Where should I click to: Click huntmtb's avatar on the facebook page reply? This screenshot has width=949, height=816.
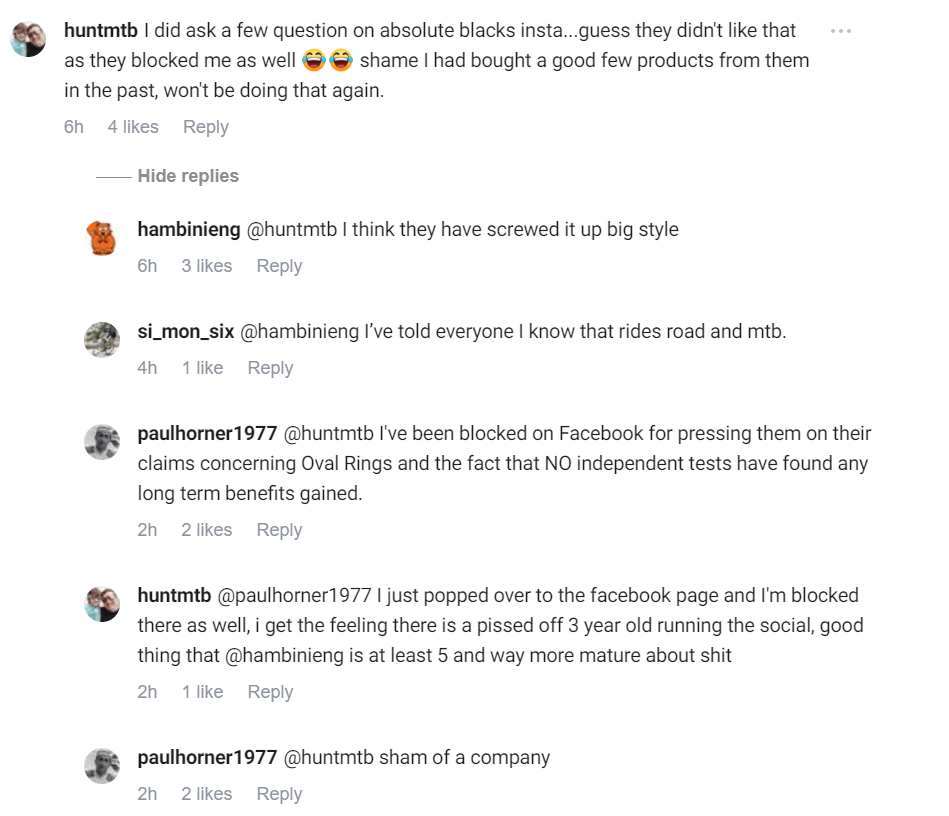[102, 604]
